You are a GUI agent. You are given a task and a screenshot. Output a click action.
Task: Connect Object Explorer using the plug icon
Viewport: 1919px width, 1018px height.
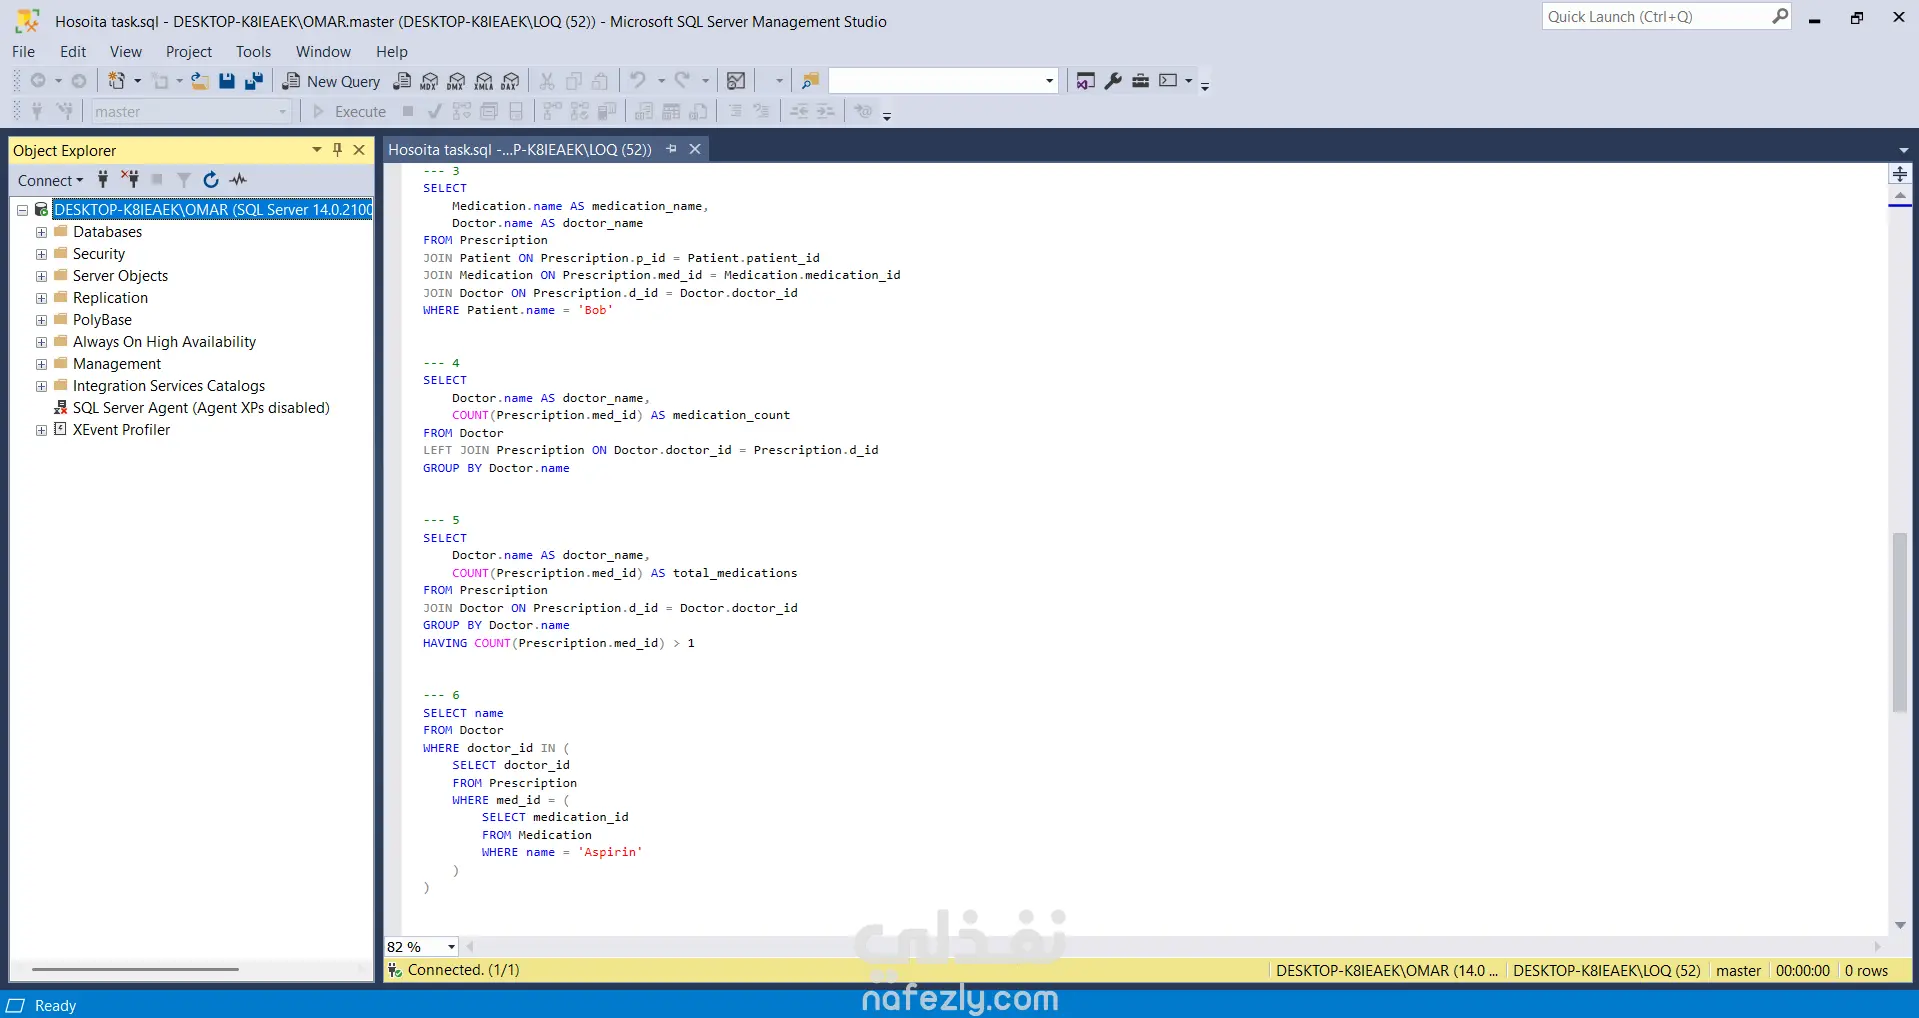point(102,180)
